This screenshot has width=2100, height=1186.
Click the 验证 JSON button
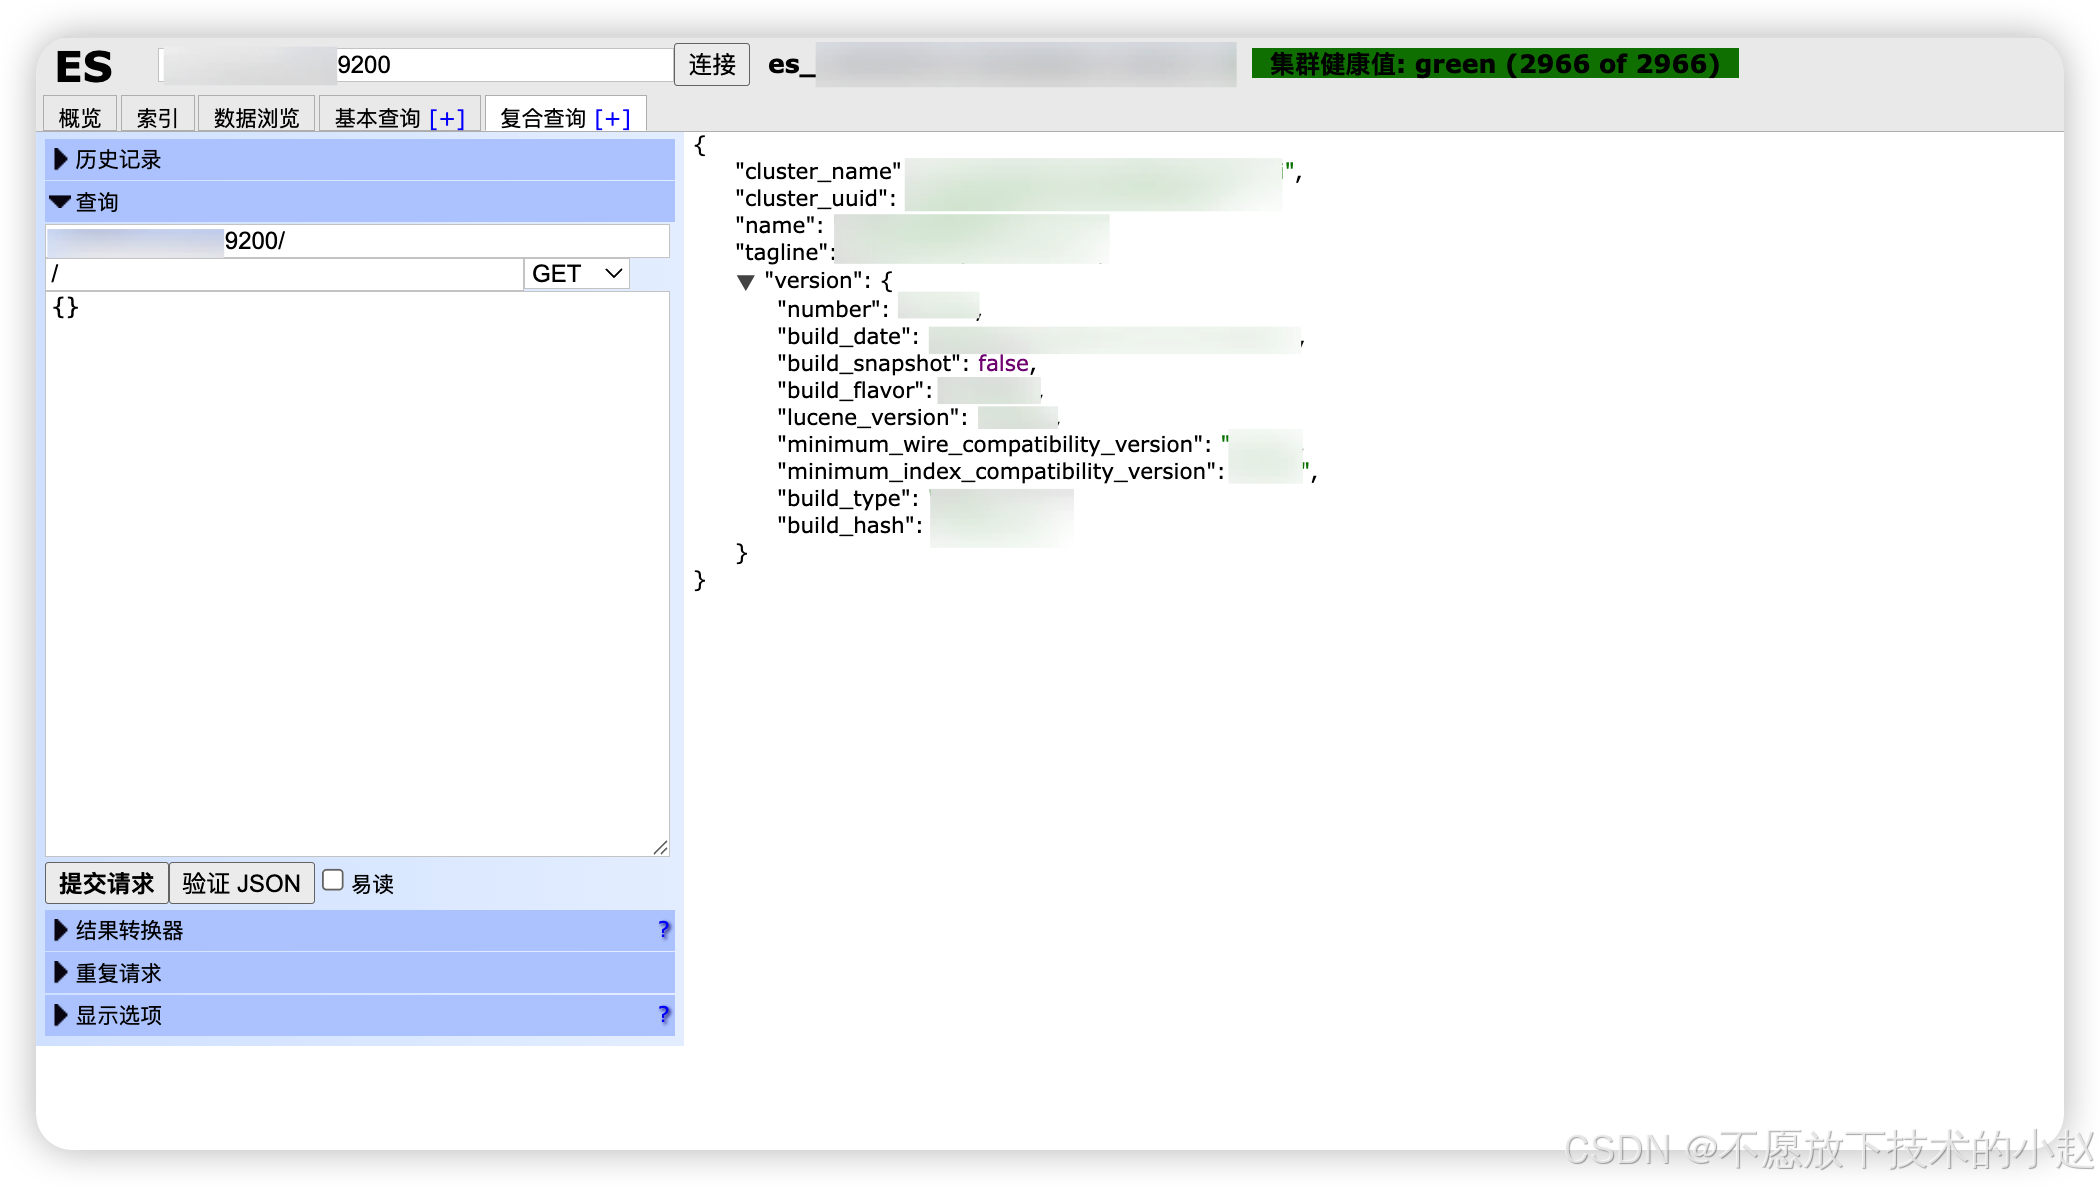tap(241, 883)
